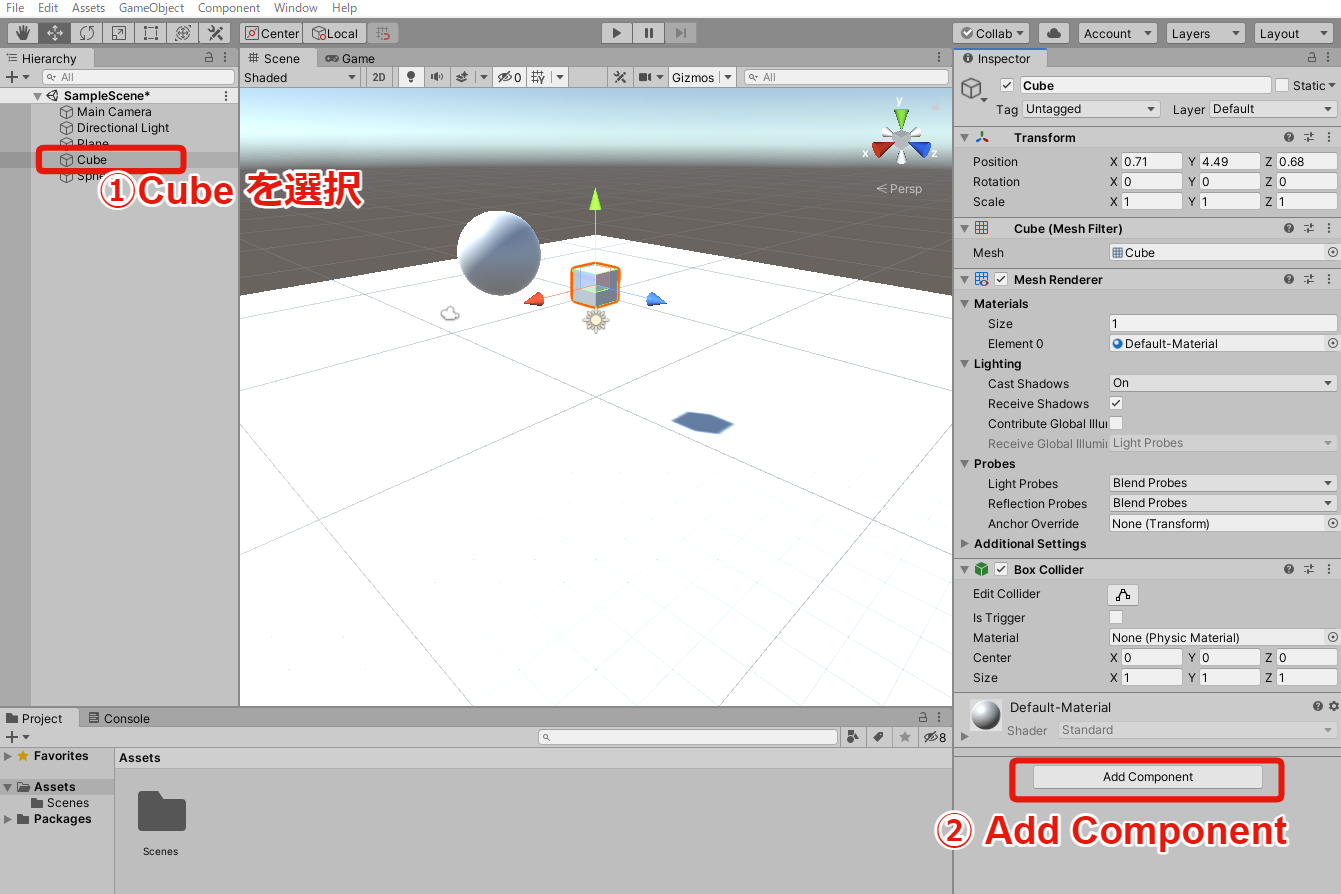Viewport: 1341px width, 894px height.
Task: Click the grid visibility icon in Scene toolbar
Action: point(537,76)
